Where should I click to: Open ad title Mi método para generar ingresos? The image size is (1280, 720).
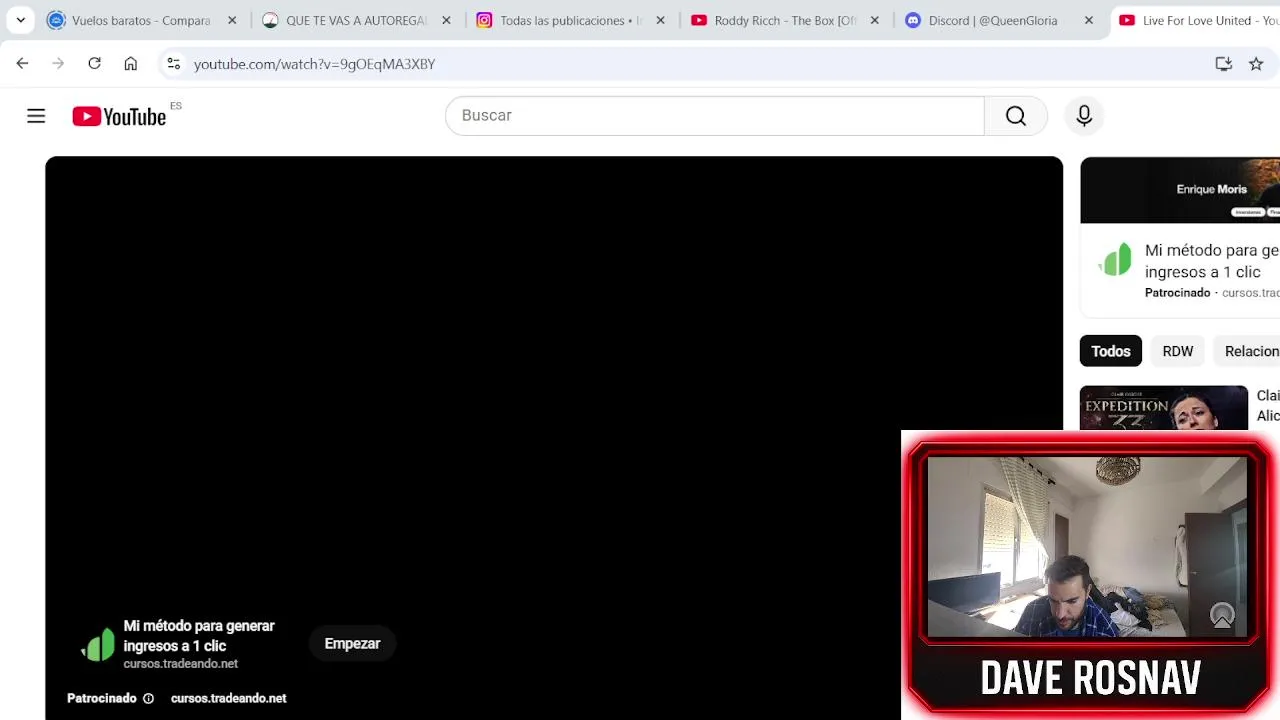199,635
